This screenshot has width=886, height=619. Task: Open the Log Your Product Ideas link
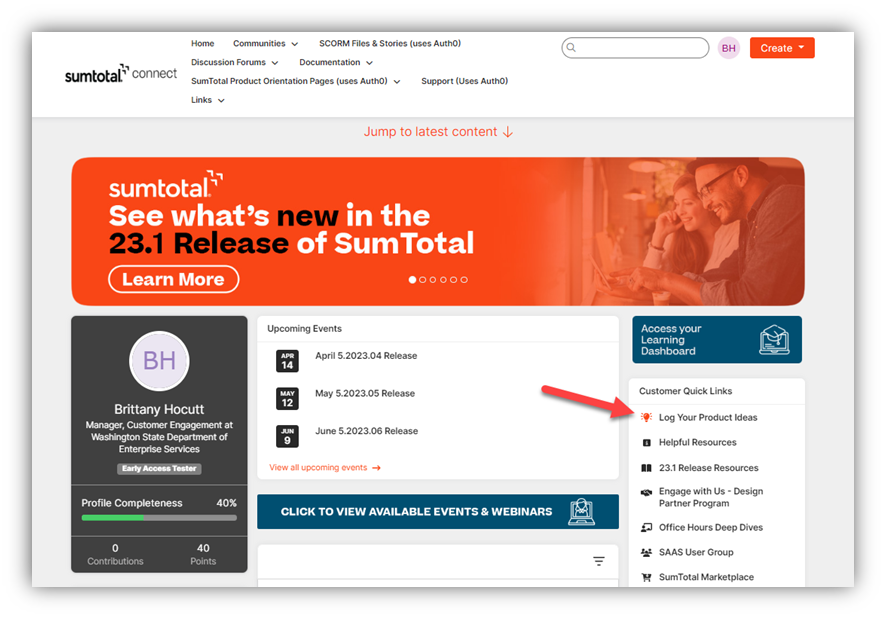click(x=708, y=417)
